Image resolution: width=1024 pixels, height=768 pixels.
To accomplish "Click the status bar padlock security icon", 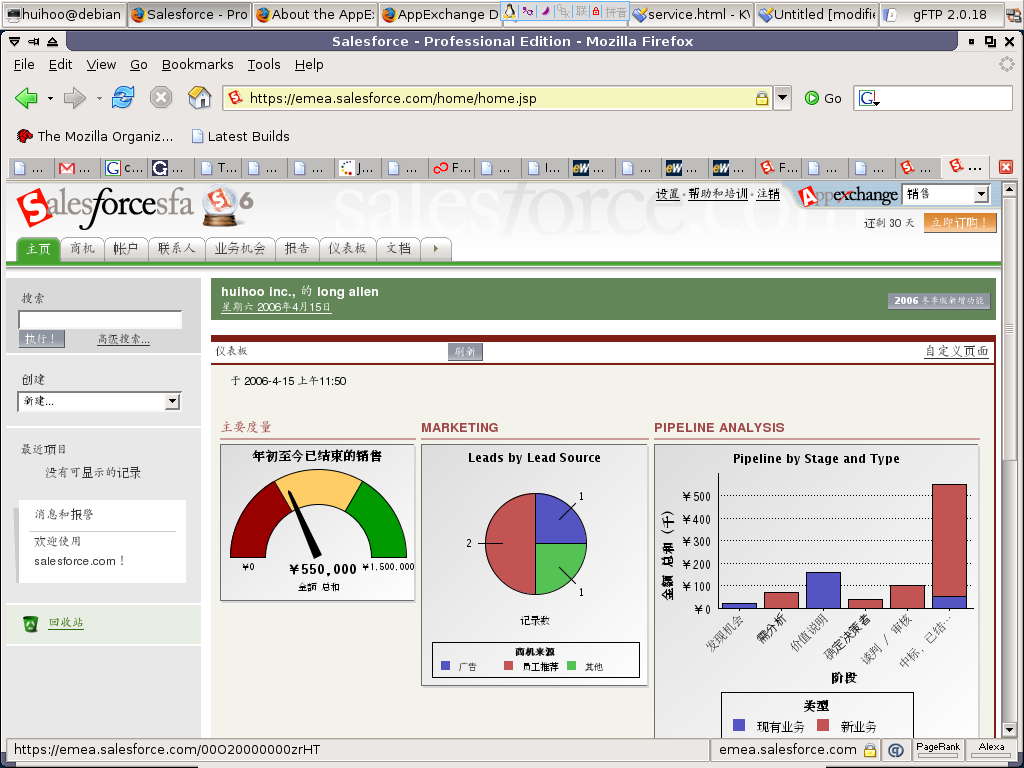I will pyautogui.click(x=870, y=750).
